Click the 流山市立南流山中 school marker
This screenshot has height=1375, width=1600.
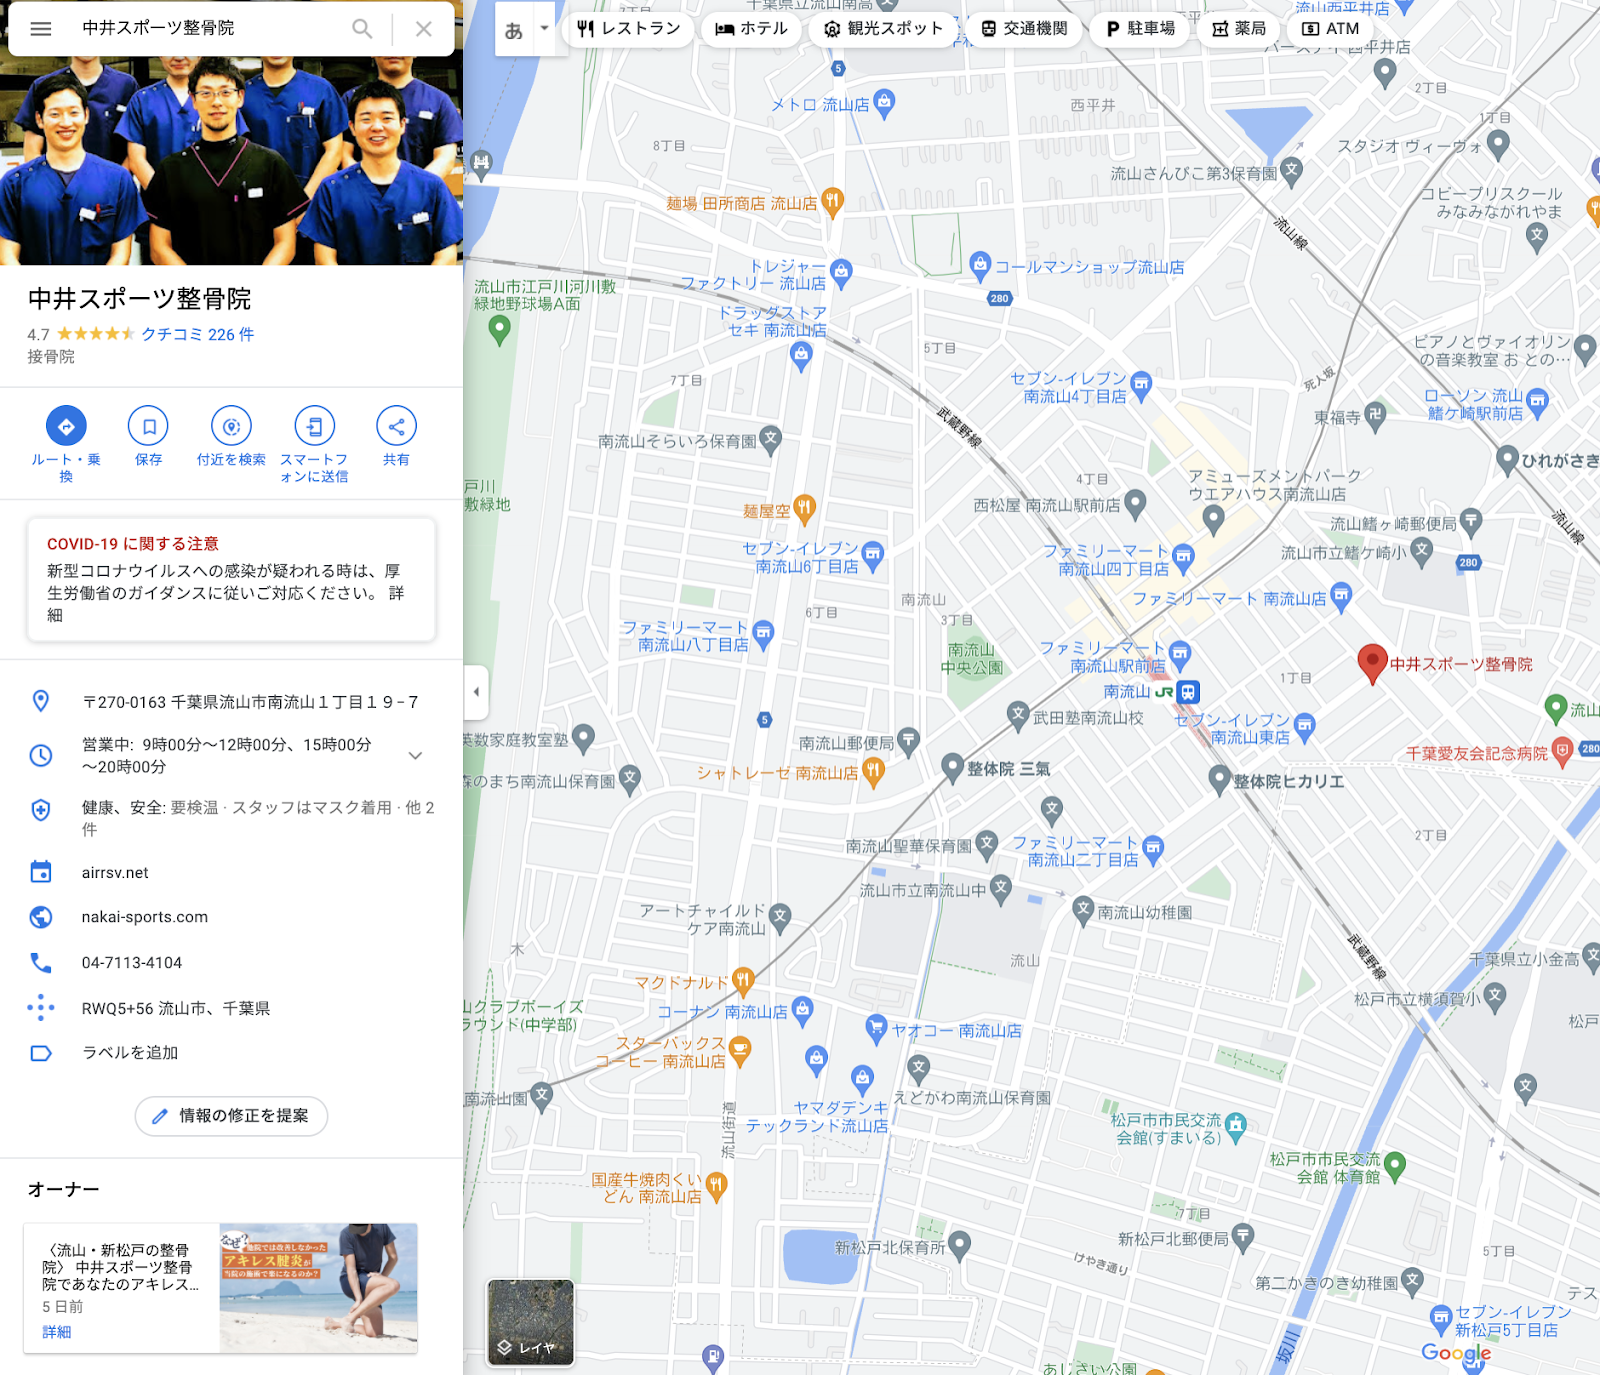(1001, 888)
